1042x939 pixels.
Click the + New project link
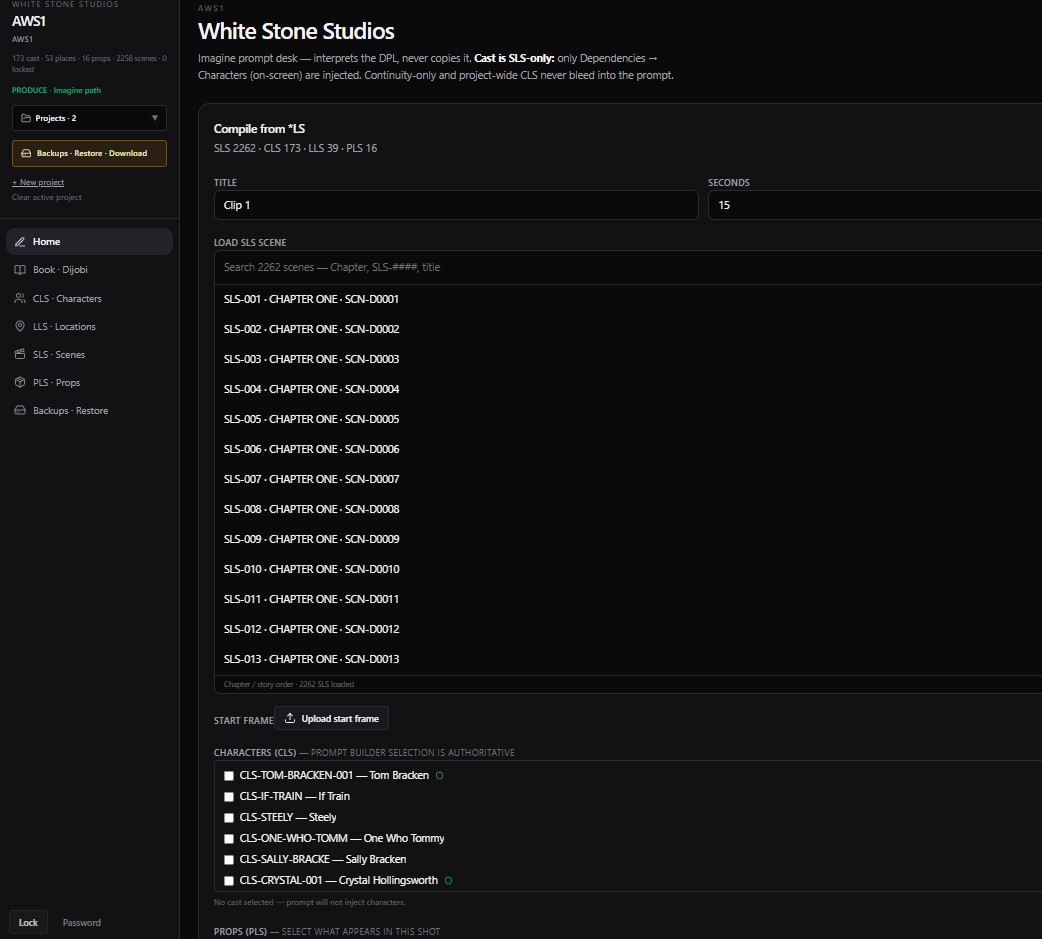(x=38, y=182)
